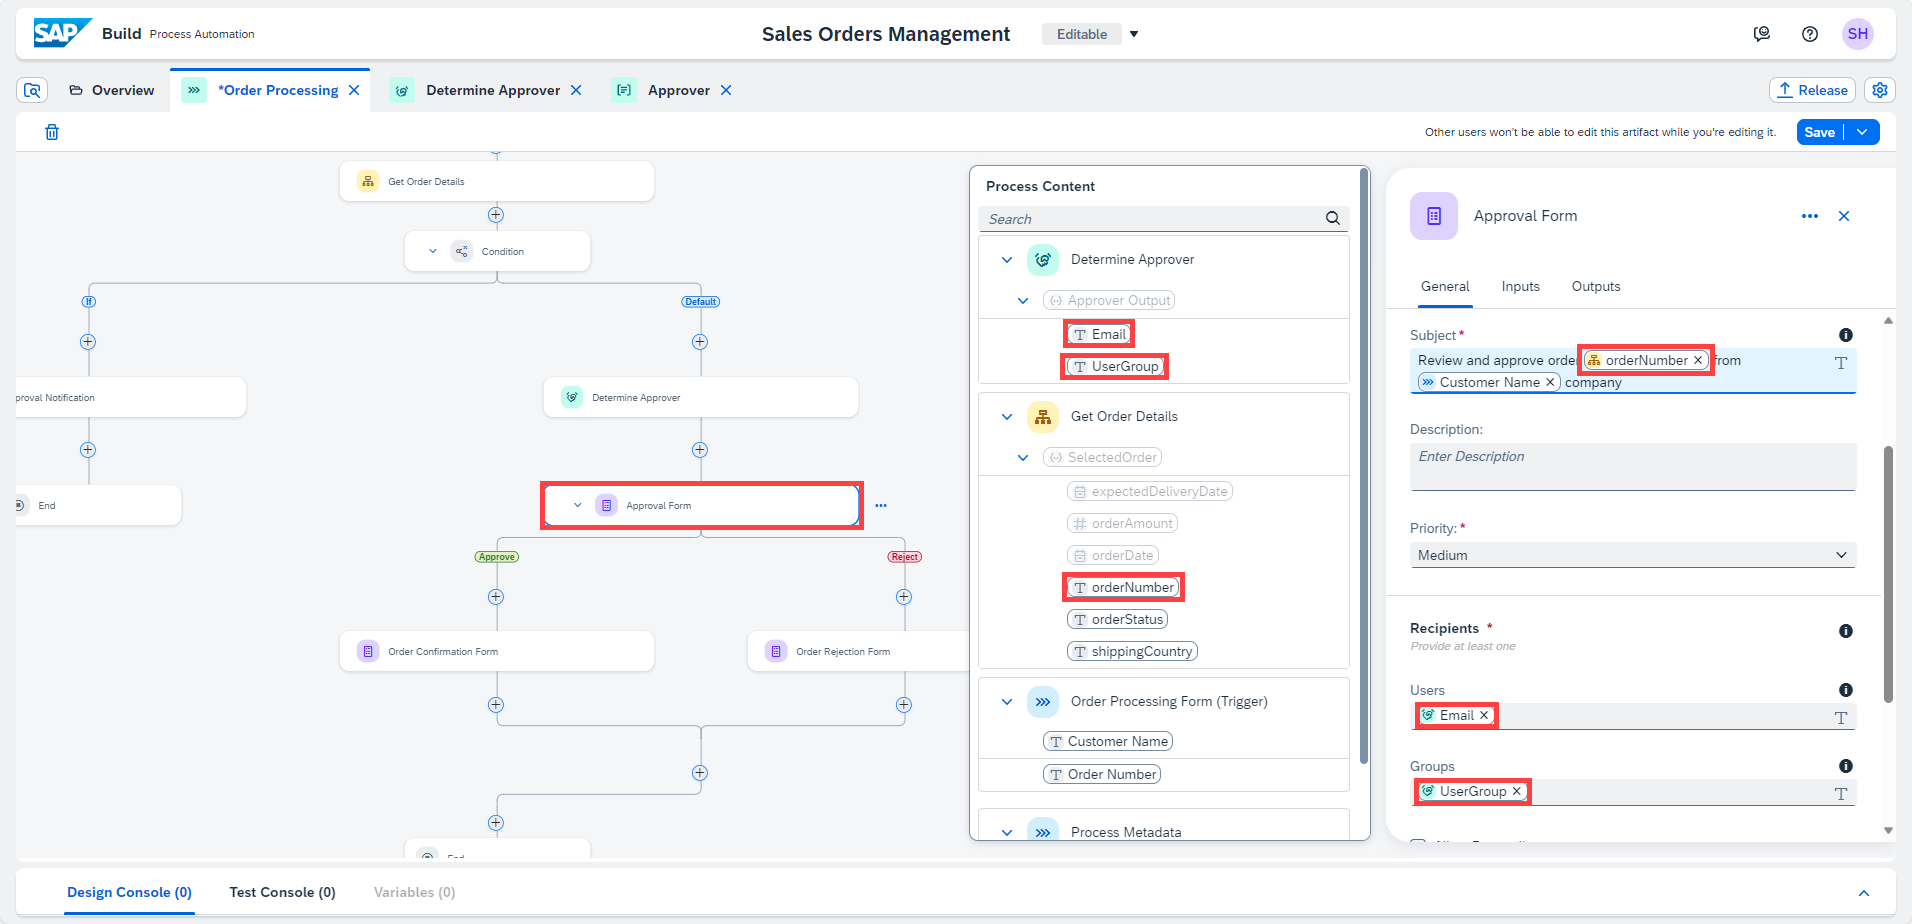Select the shippingCountry content item

coord(1132,651)
